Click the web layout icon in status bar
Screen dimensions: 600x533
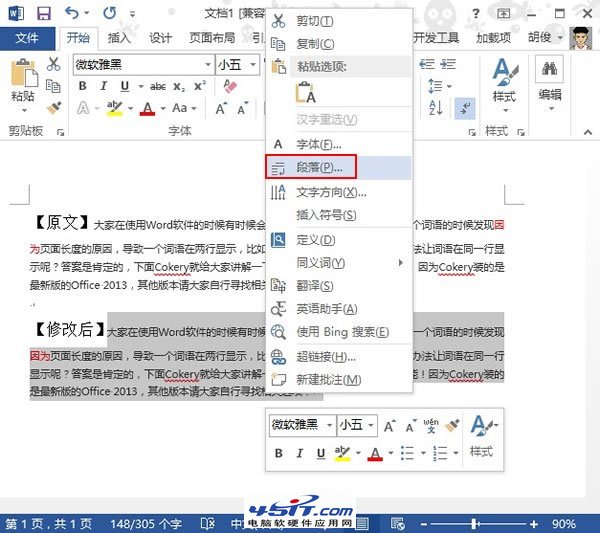click(398, 523)
